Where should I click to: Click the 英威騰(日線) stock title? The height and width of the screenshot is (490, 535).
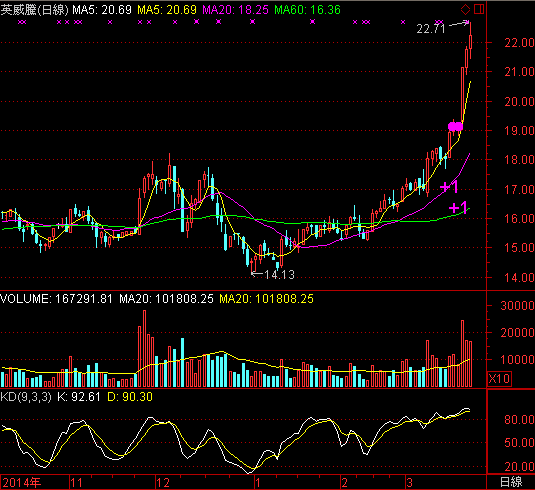click(x=34, y=10)
